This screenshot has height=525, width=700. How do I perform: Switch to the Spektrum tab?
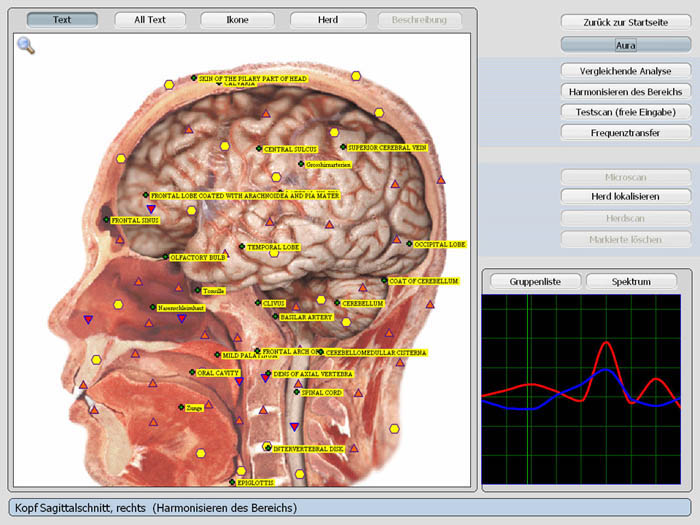click(630, 282)
